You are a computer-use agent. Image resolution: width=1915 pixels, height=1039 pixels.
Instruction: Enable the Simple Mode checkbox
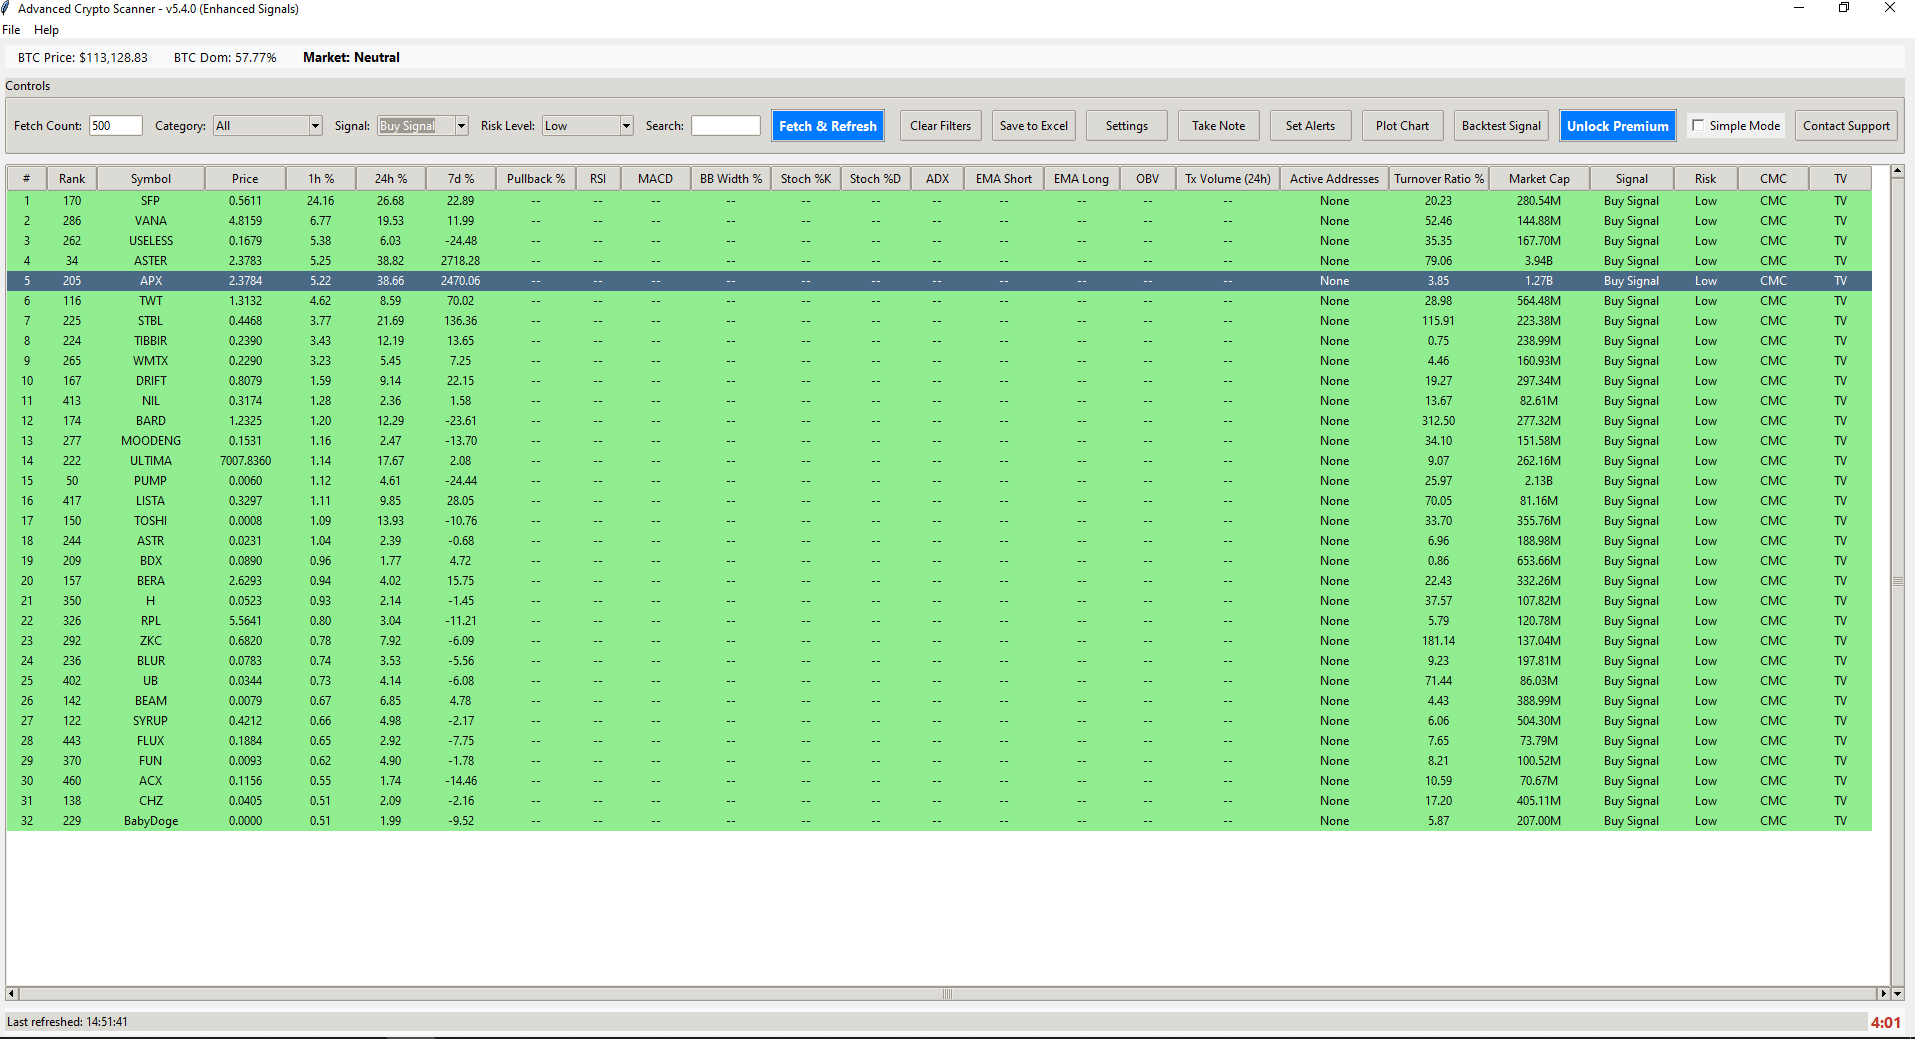[1698, 125]
